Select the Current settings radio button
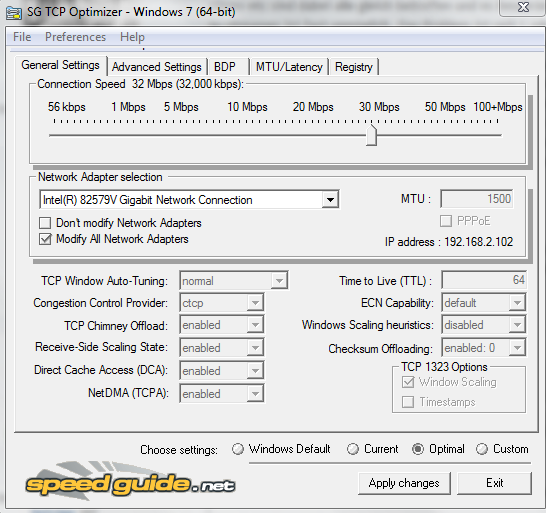 pos(353,449)
